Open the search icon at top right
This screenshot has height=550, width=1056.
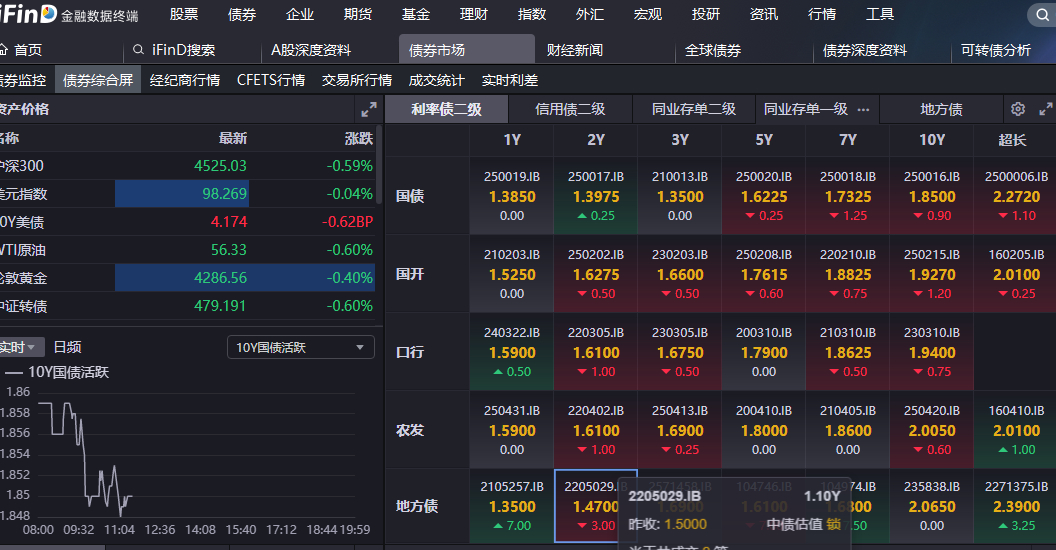[x=1041, y=15]
